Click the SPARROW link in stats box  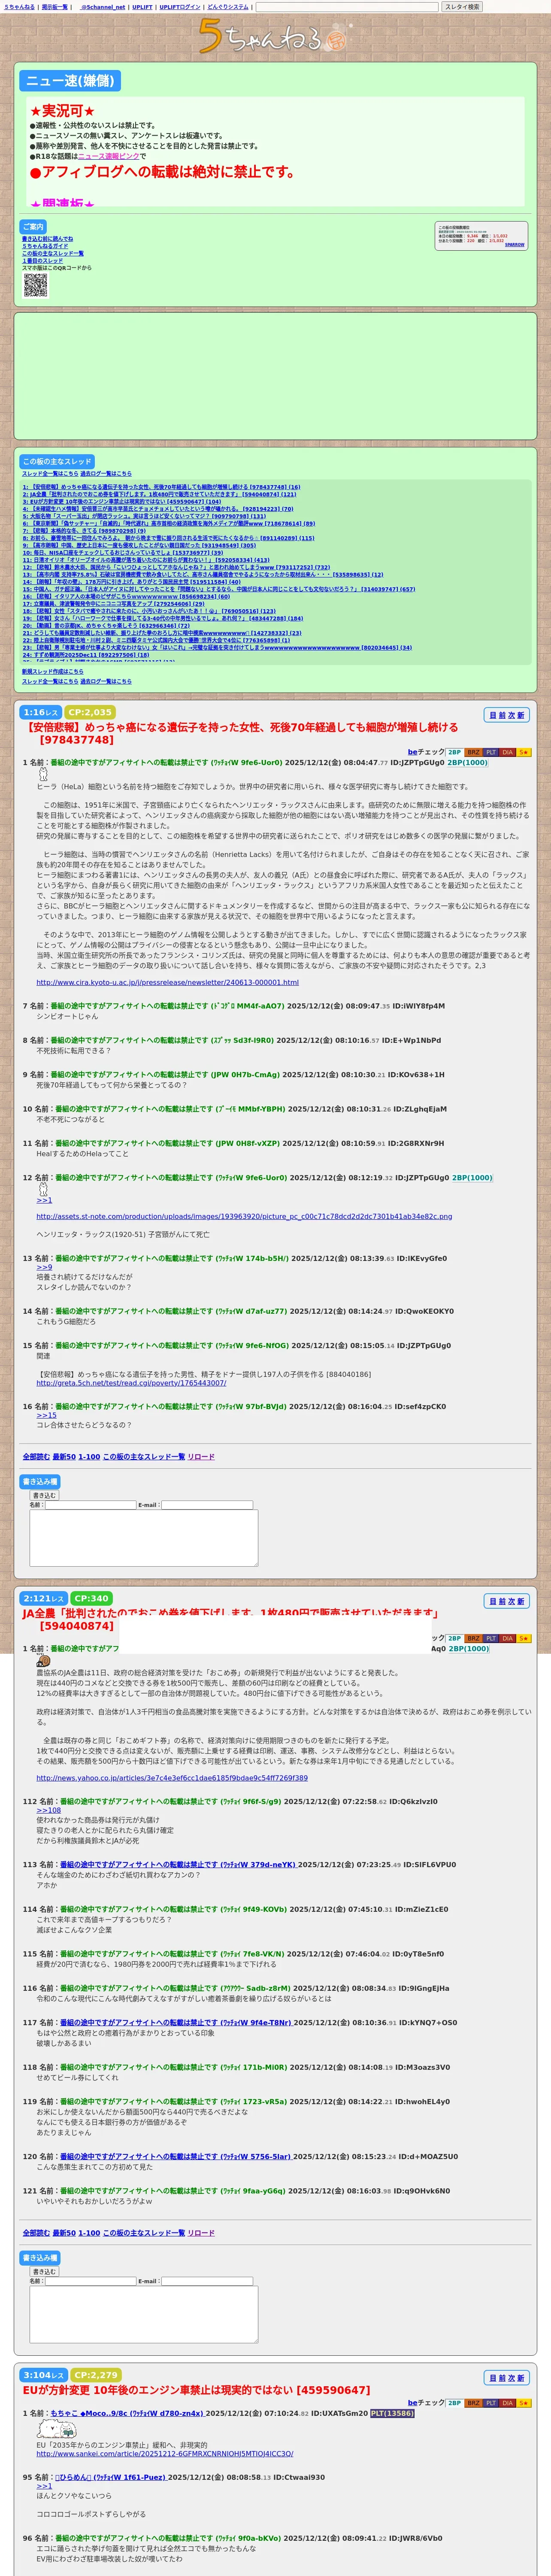514,244
